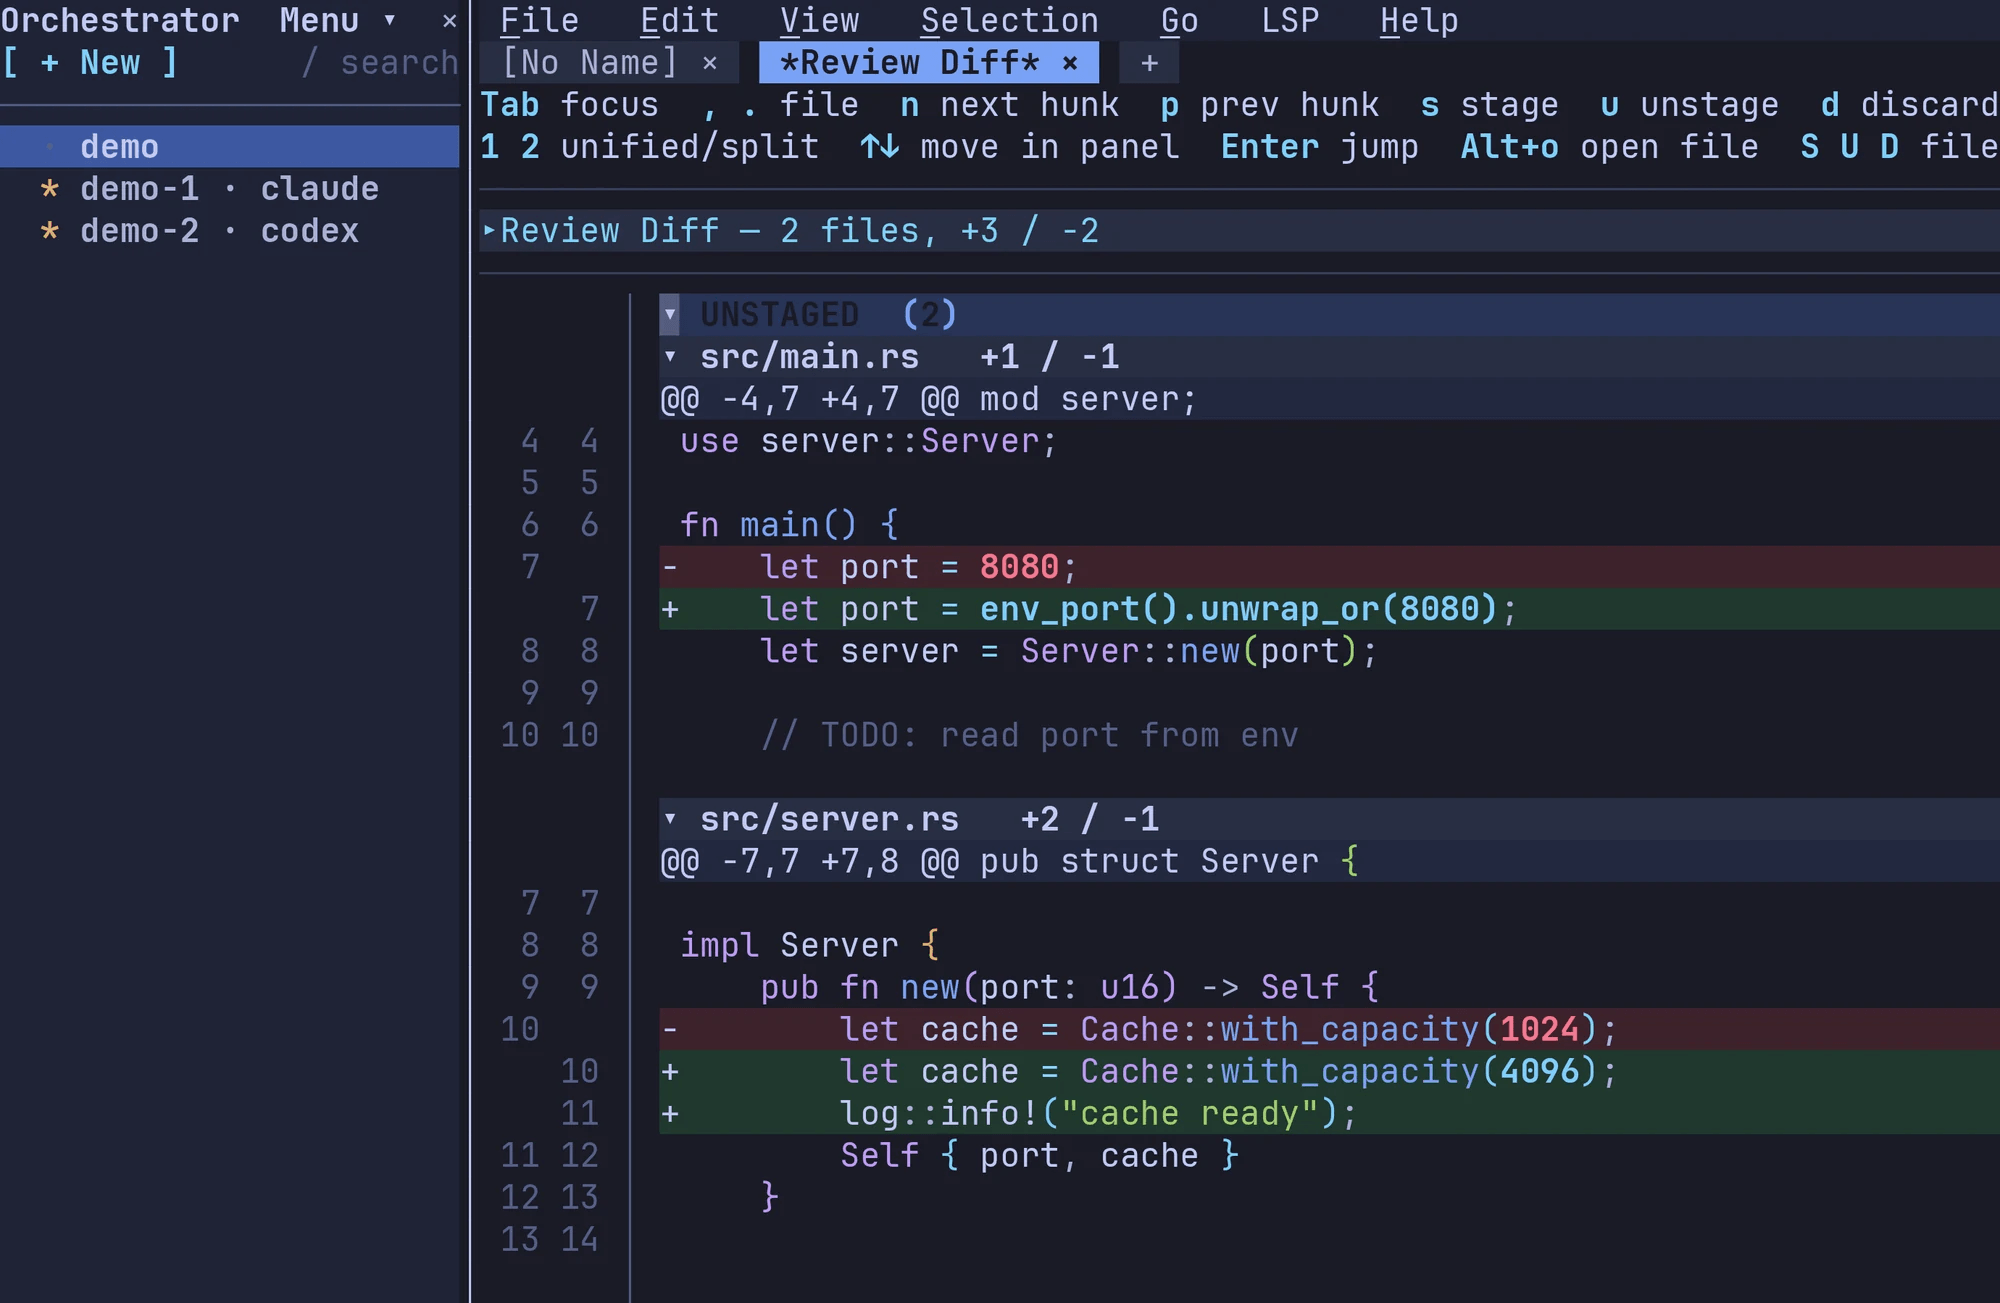Select the demo-1 · claude session
The image size is (2000, 1303).
(x=230, y=189)
